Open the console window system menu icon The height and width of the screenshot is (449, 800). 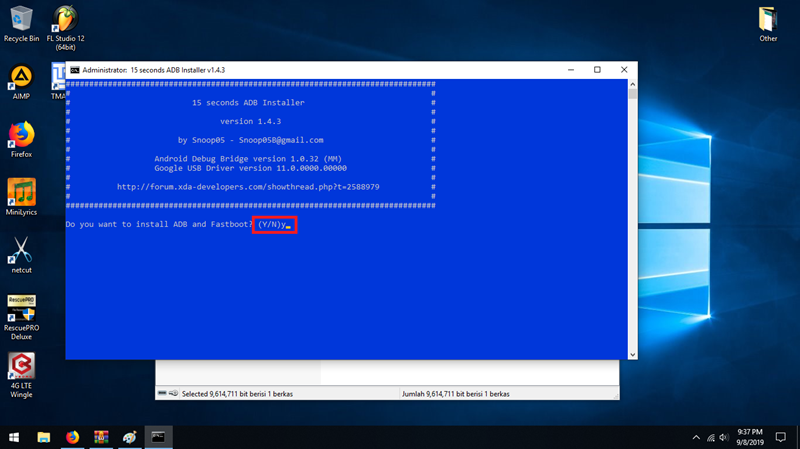(x=75, y=70)
